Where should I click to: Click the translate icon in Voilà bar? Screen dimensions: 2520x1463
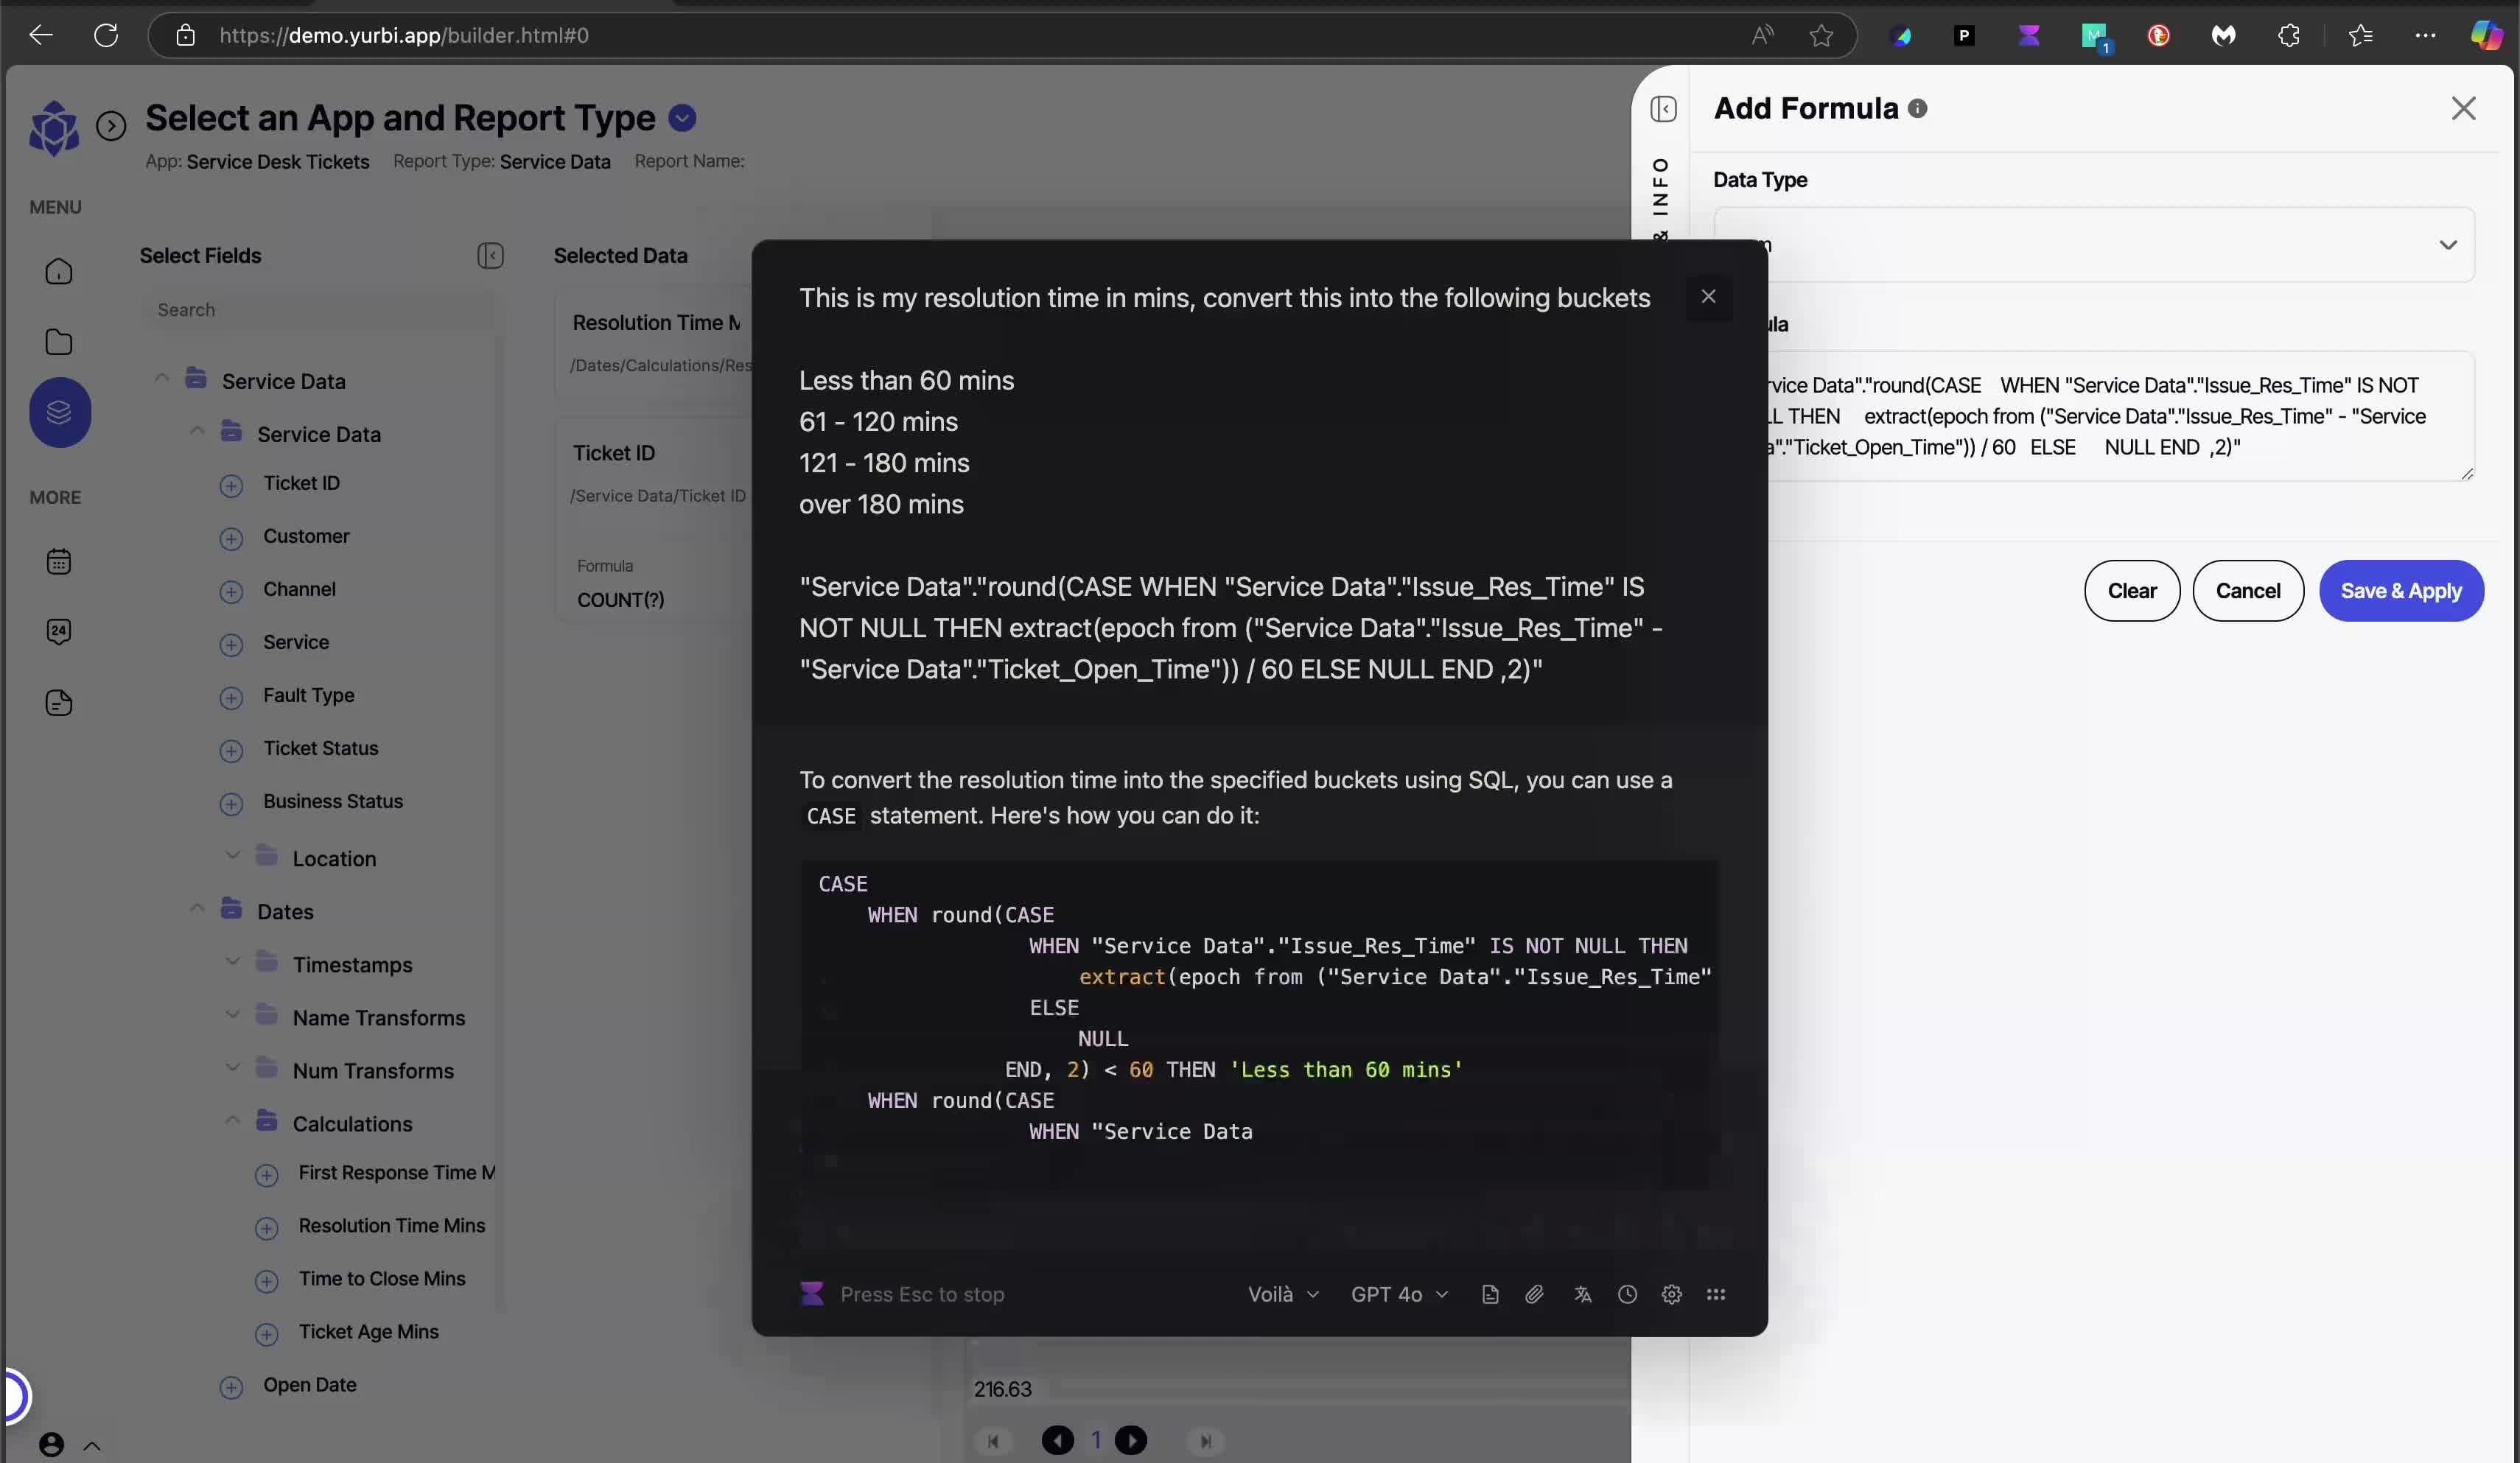1582,1294
